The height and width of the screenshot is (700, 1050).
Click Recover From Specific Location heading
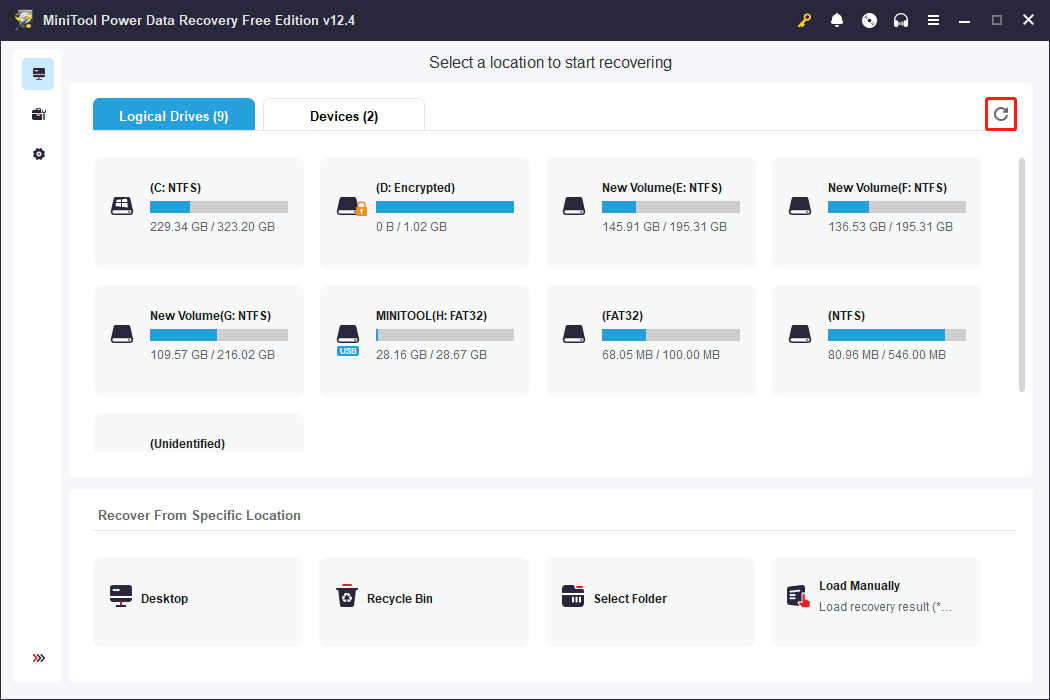point(199,515)
